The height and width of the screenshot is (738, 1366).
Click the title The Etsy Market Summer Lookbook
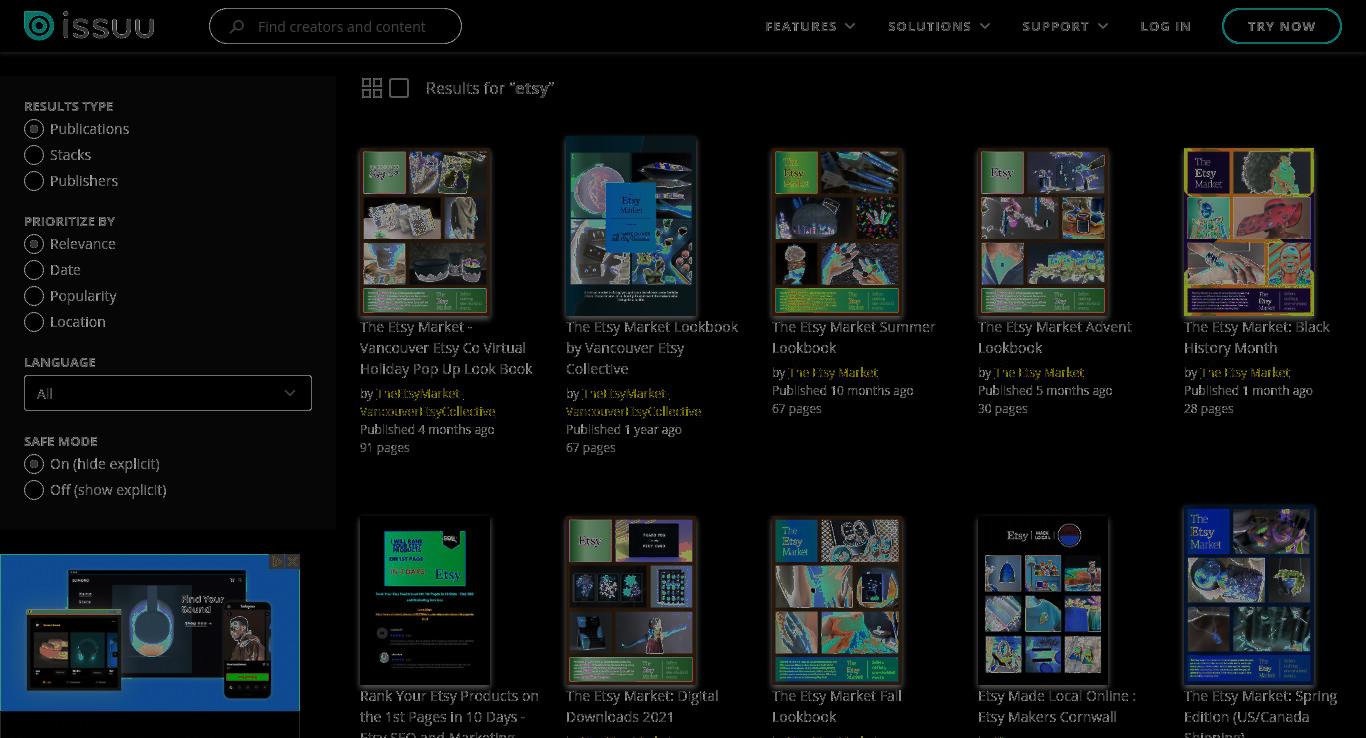(854, 337)
